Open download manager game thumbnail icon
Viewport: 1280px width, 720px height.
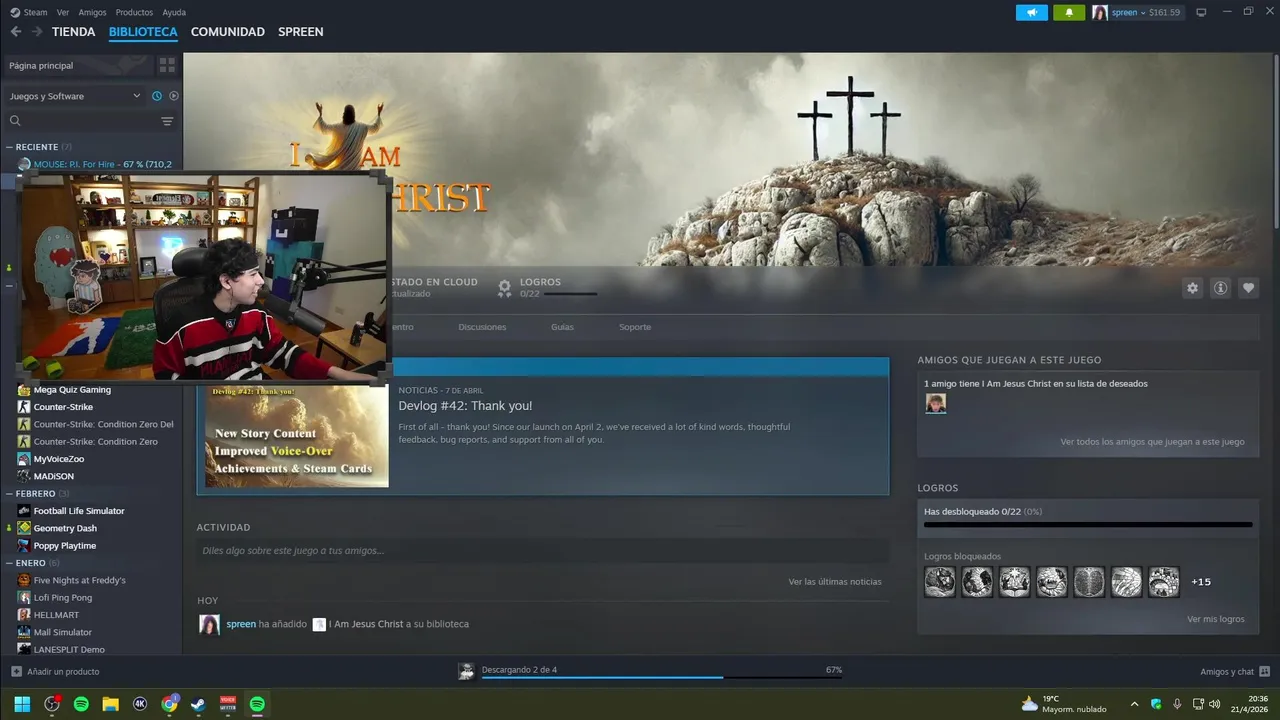466,671
